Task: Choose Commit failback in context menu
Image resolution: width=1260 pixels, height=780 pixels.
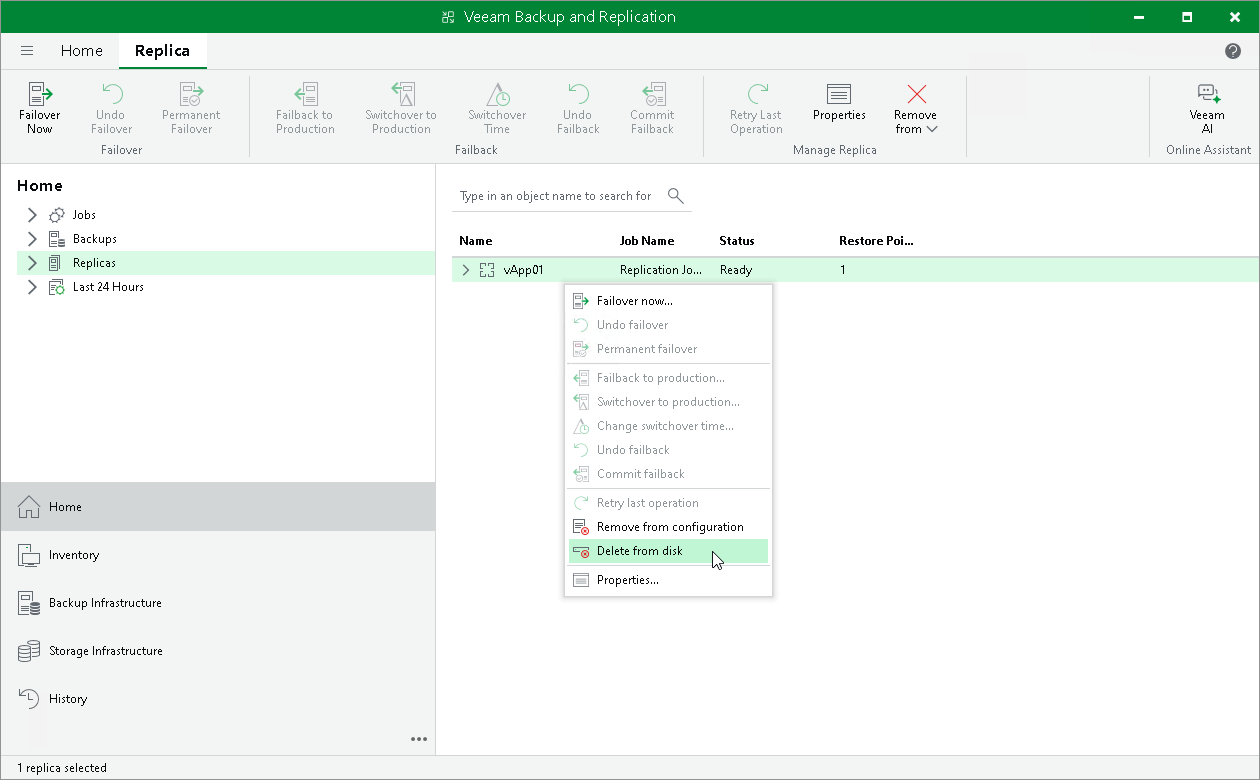Action: (668, 474)
